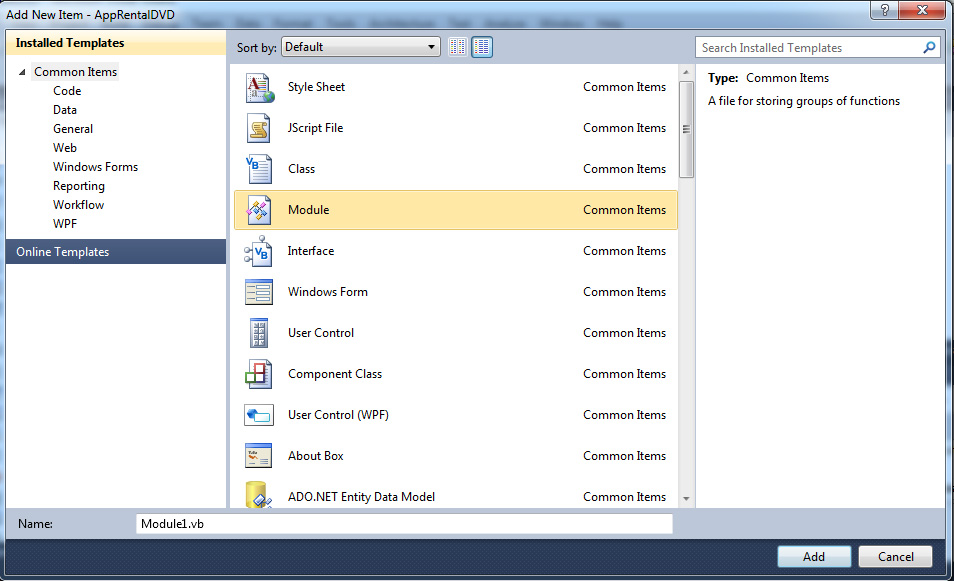Click the "User Control" template name

click(321, 333)
